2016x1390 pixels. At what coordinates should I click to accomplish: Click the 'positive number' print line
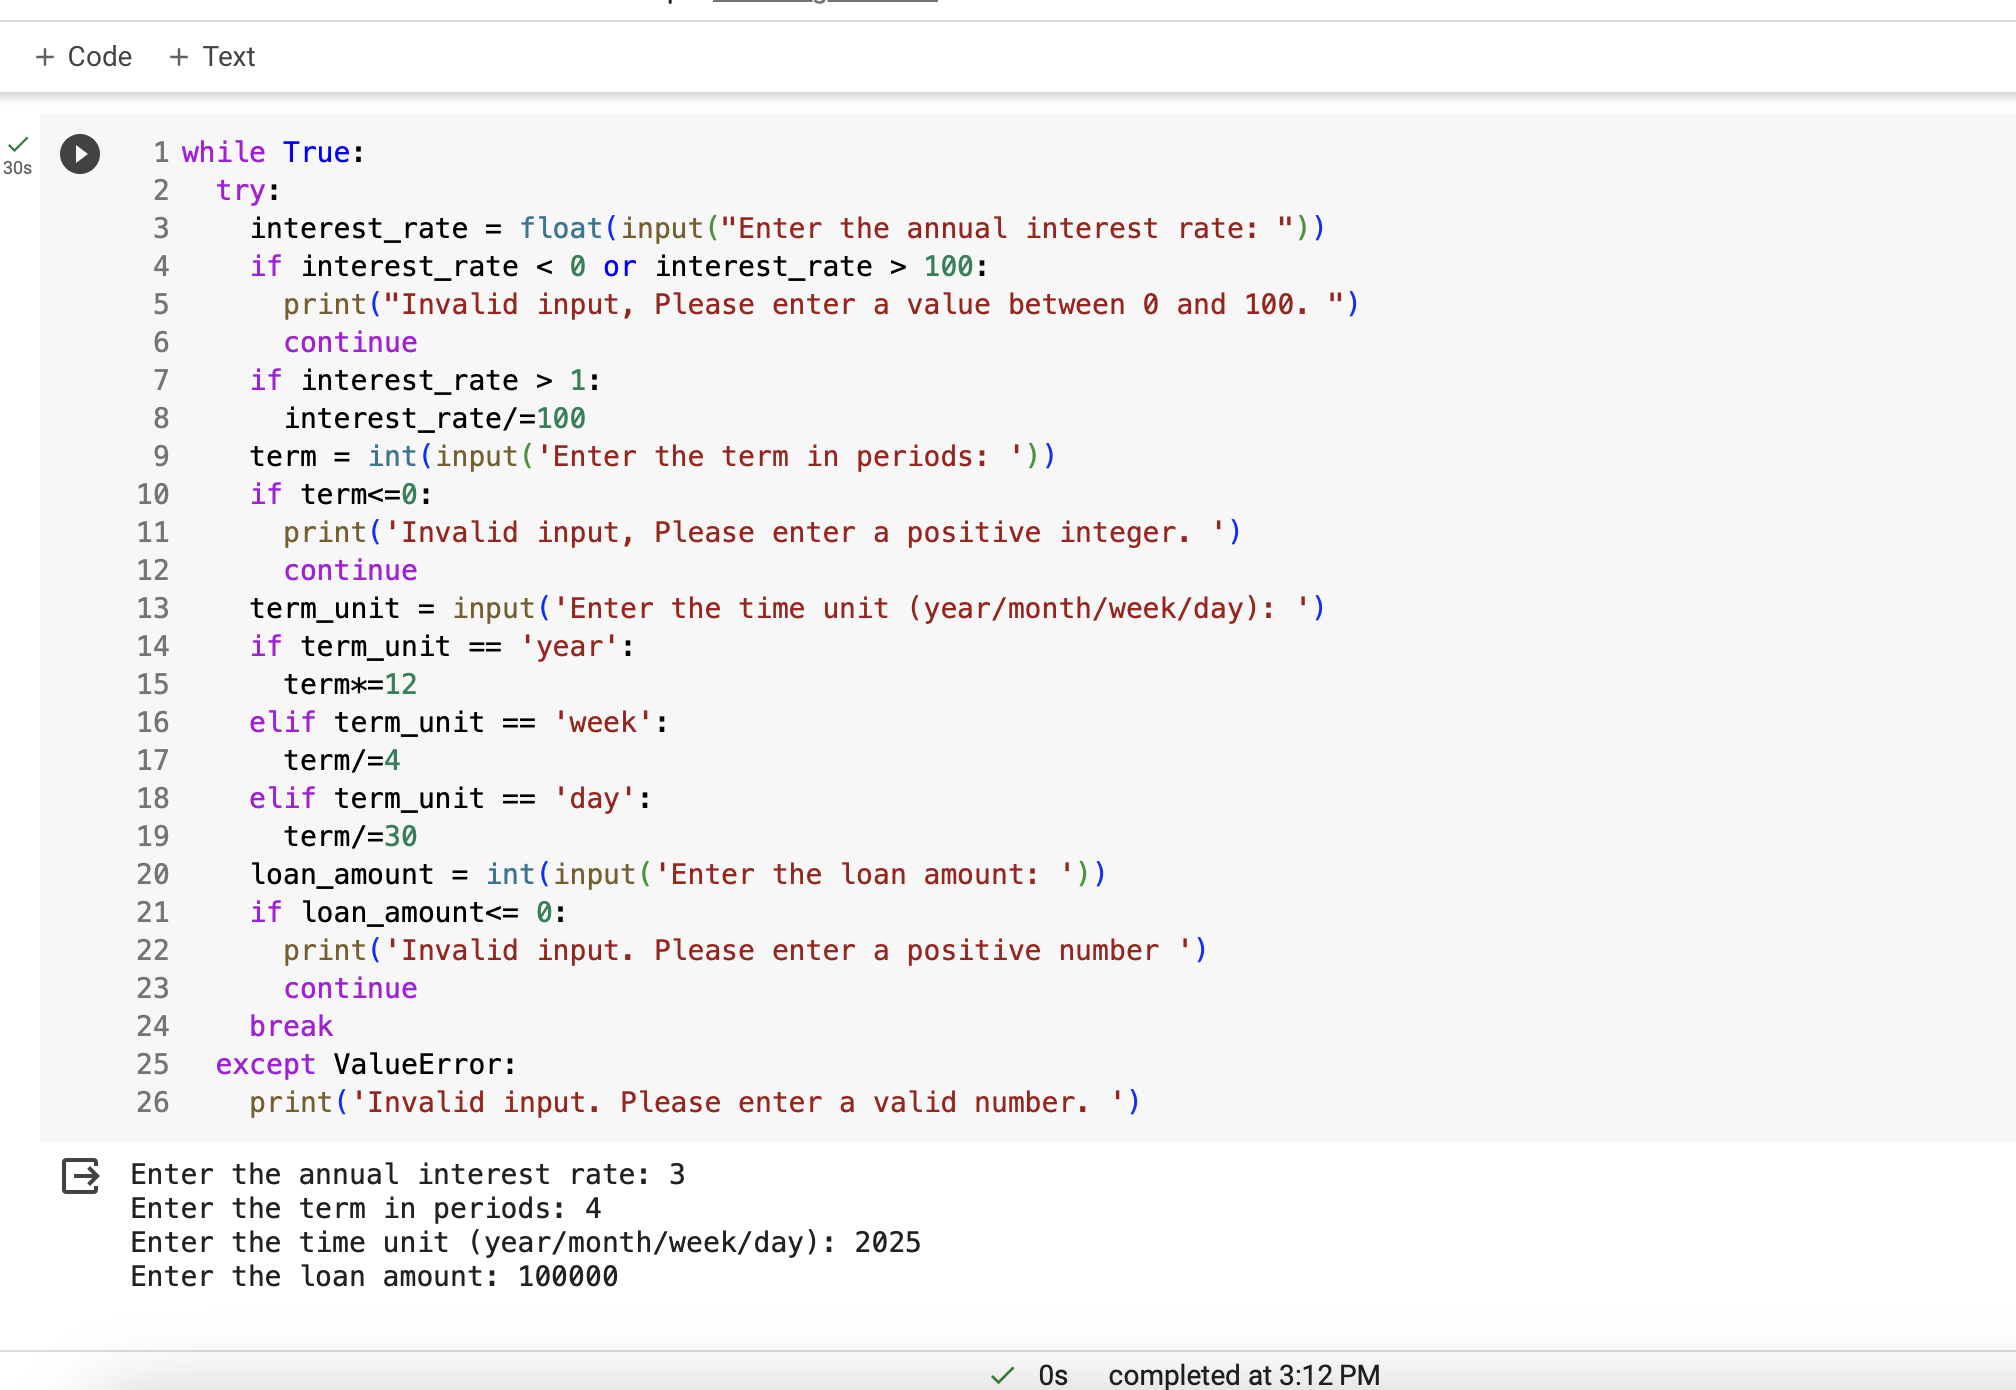pyautogui.click(x=745, y=950)
